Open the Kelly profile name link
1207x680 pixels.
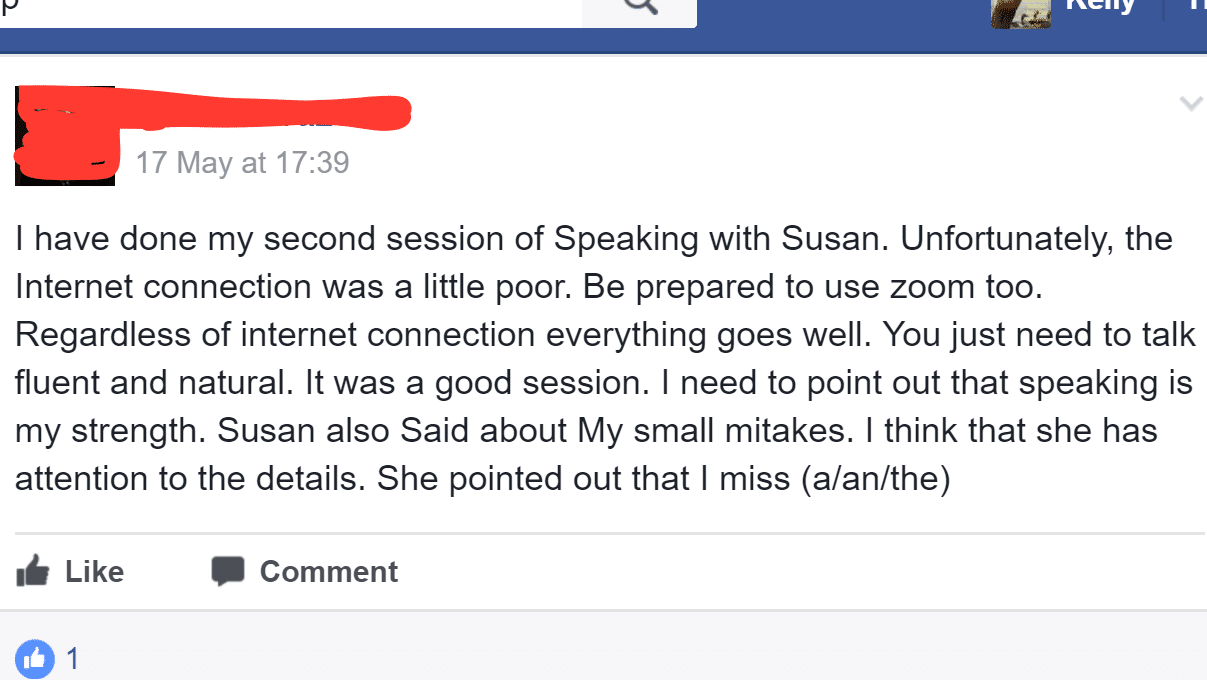click(x=1102, y=6)
